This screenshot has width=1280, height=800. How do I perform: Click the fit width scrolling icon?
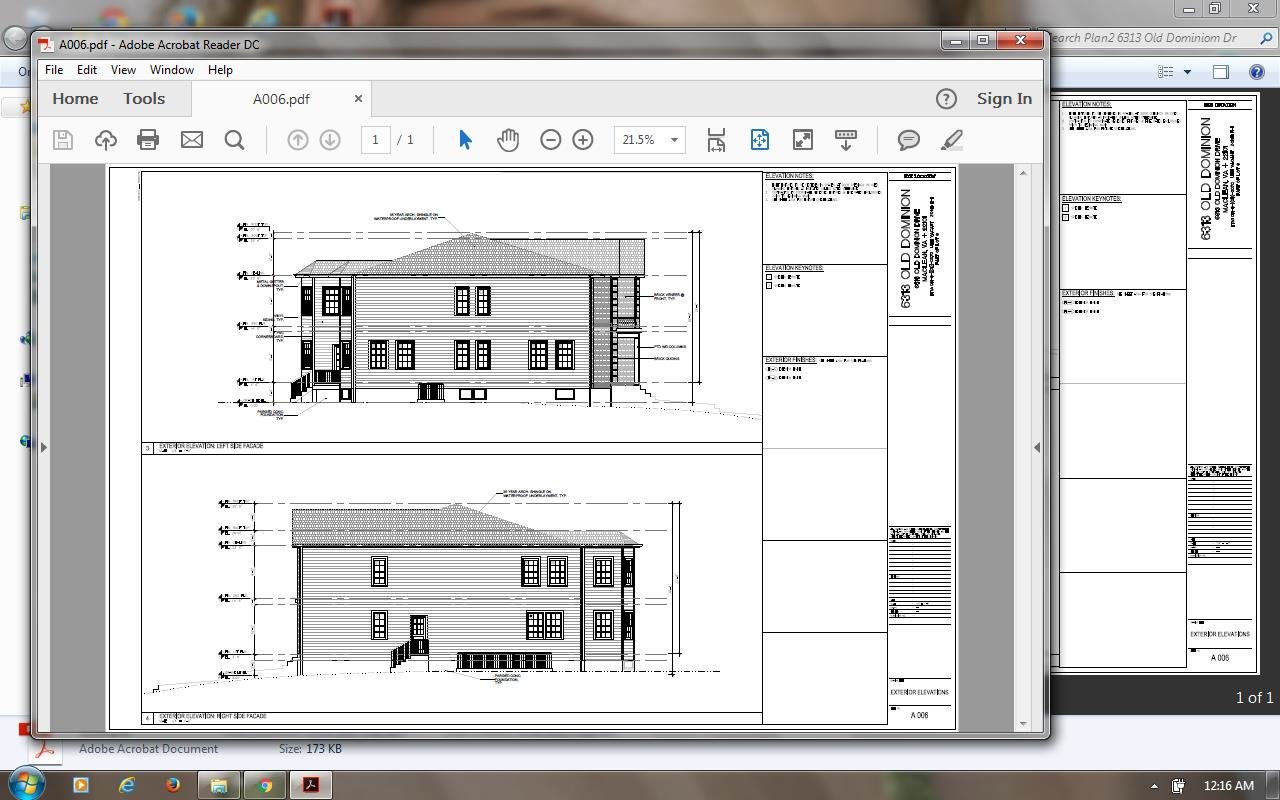(716, 140)
